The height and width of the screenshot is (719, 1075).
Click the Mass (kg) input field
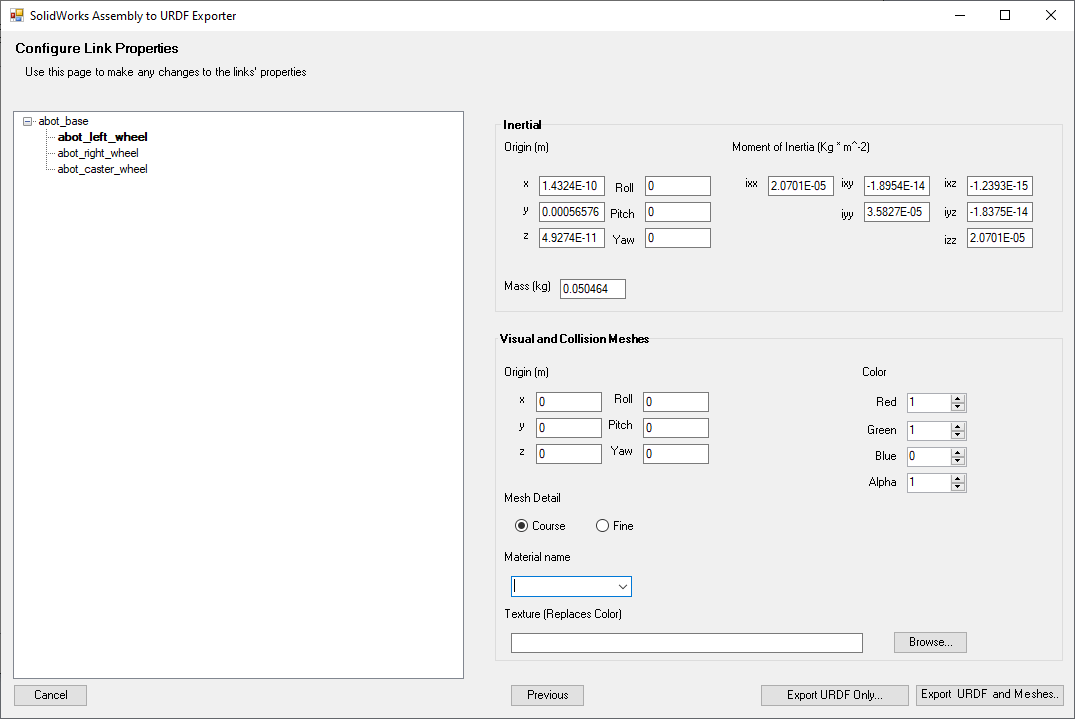tap(592, 289)
